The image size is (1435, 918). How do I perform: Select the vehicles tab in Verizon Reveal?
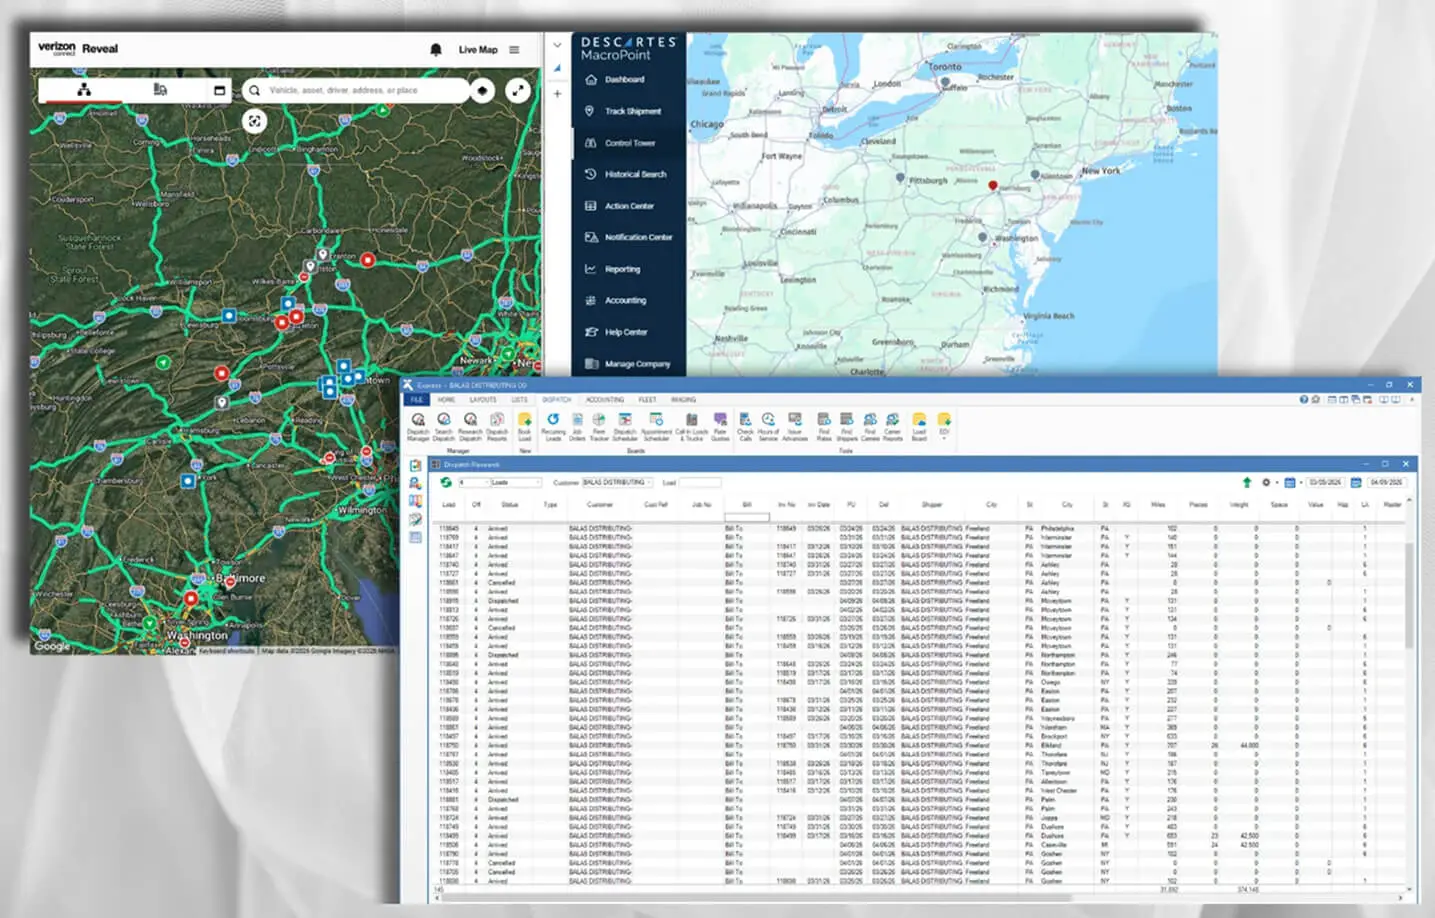160,90
